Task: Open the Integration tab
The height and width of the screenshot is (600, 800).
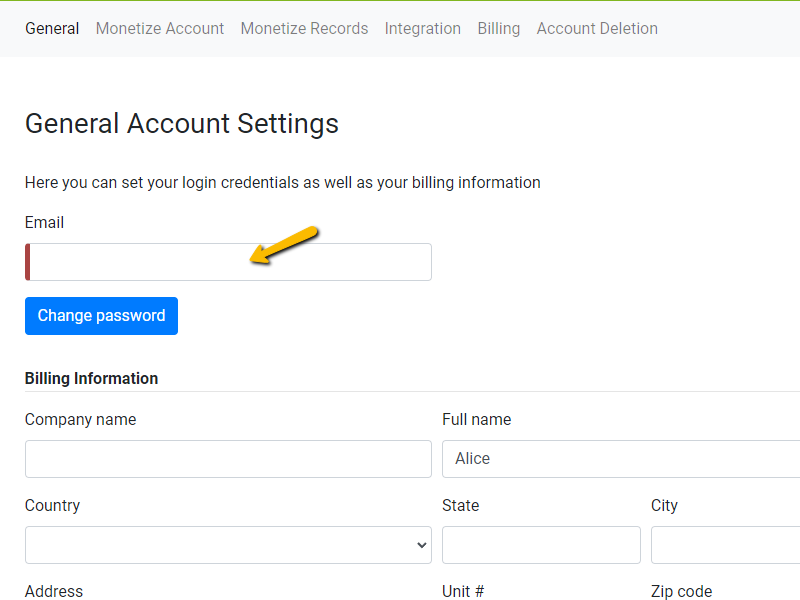Action: [x=422, y=28]
